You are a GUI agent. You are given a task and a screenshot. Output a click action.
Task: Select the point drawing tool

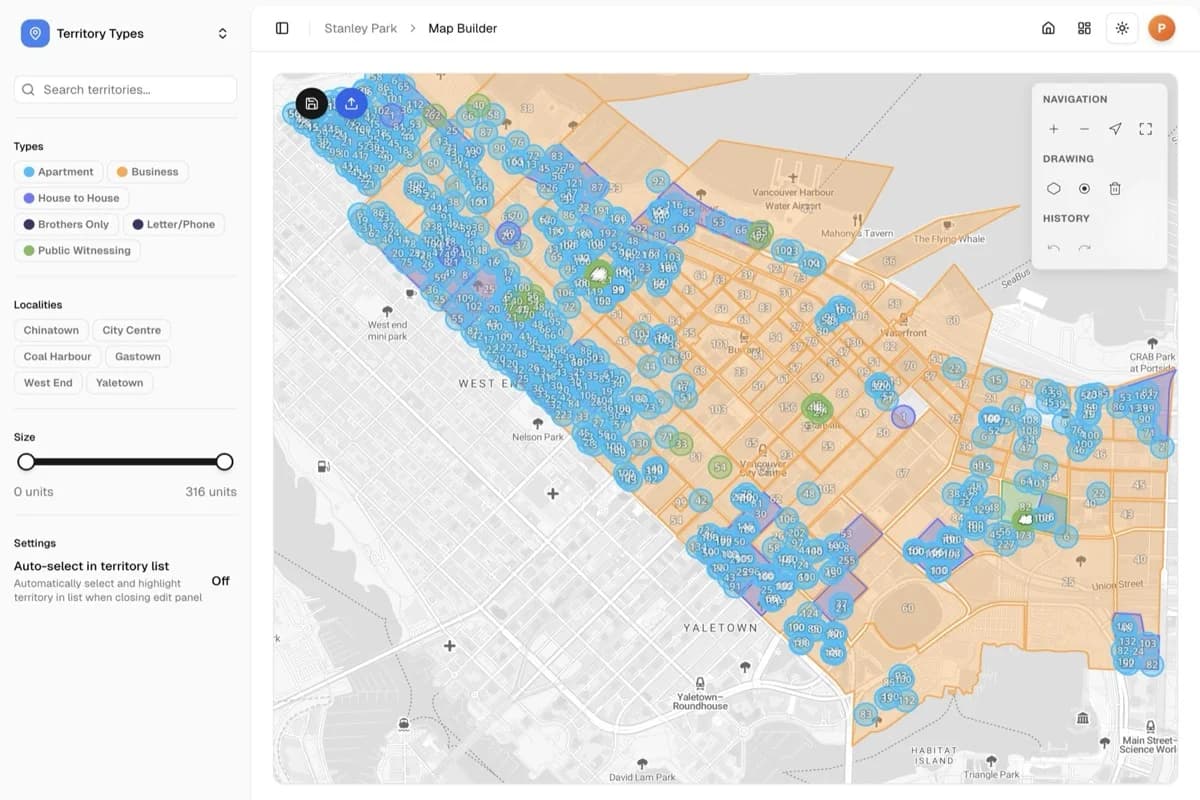[x=1084, y=188]
